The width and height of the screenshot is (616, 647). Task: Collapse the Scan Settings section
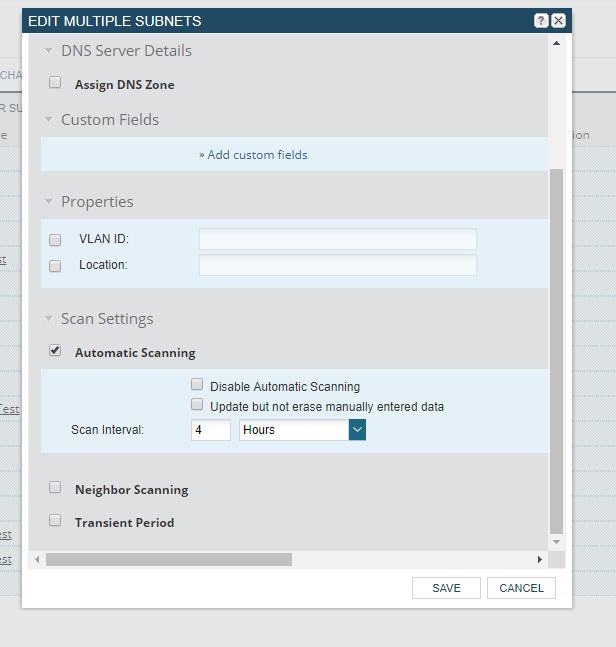(49, 319)
